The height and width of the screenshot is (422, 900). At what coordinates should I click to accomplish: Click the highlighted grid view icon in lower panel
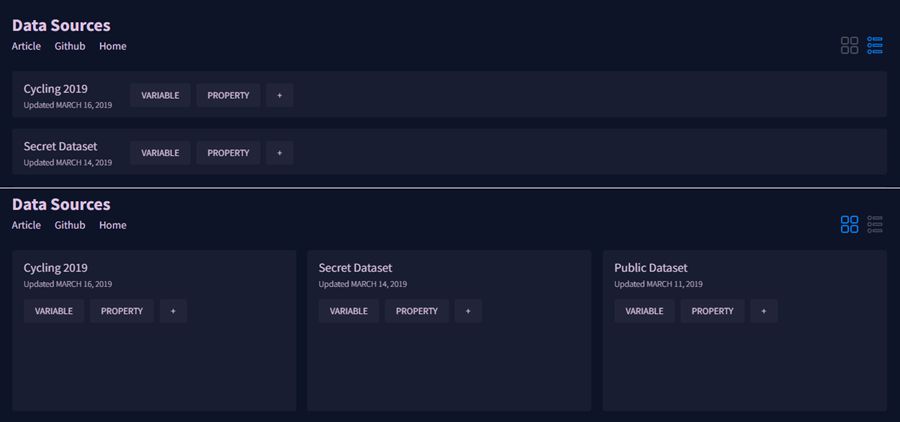(849, 224)
